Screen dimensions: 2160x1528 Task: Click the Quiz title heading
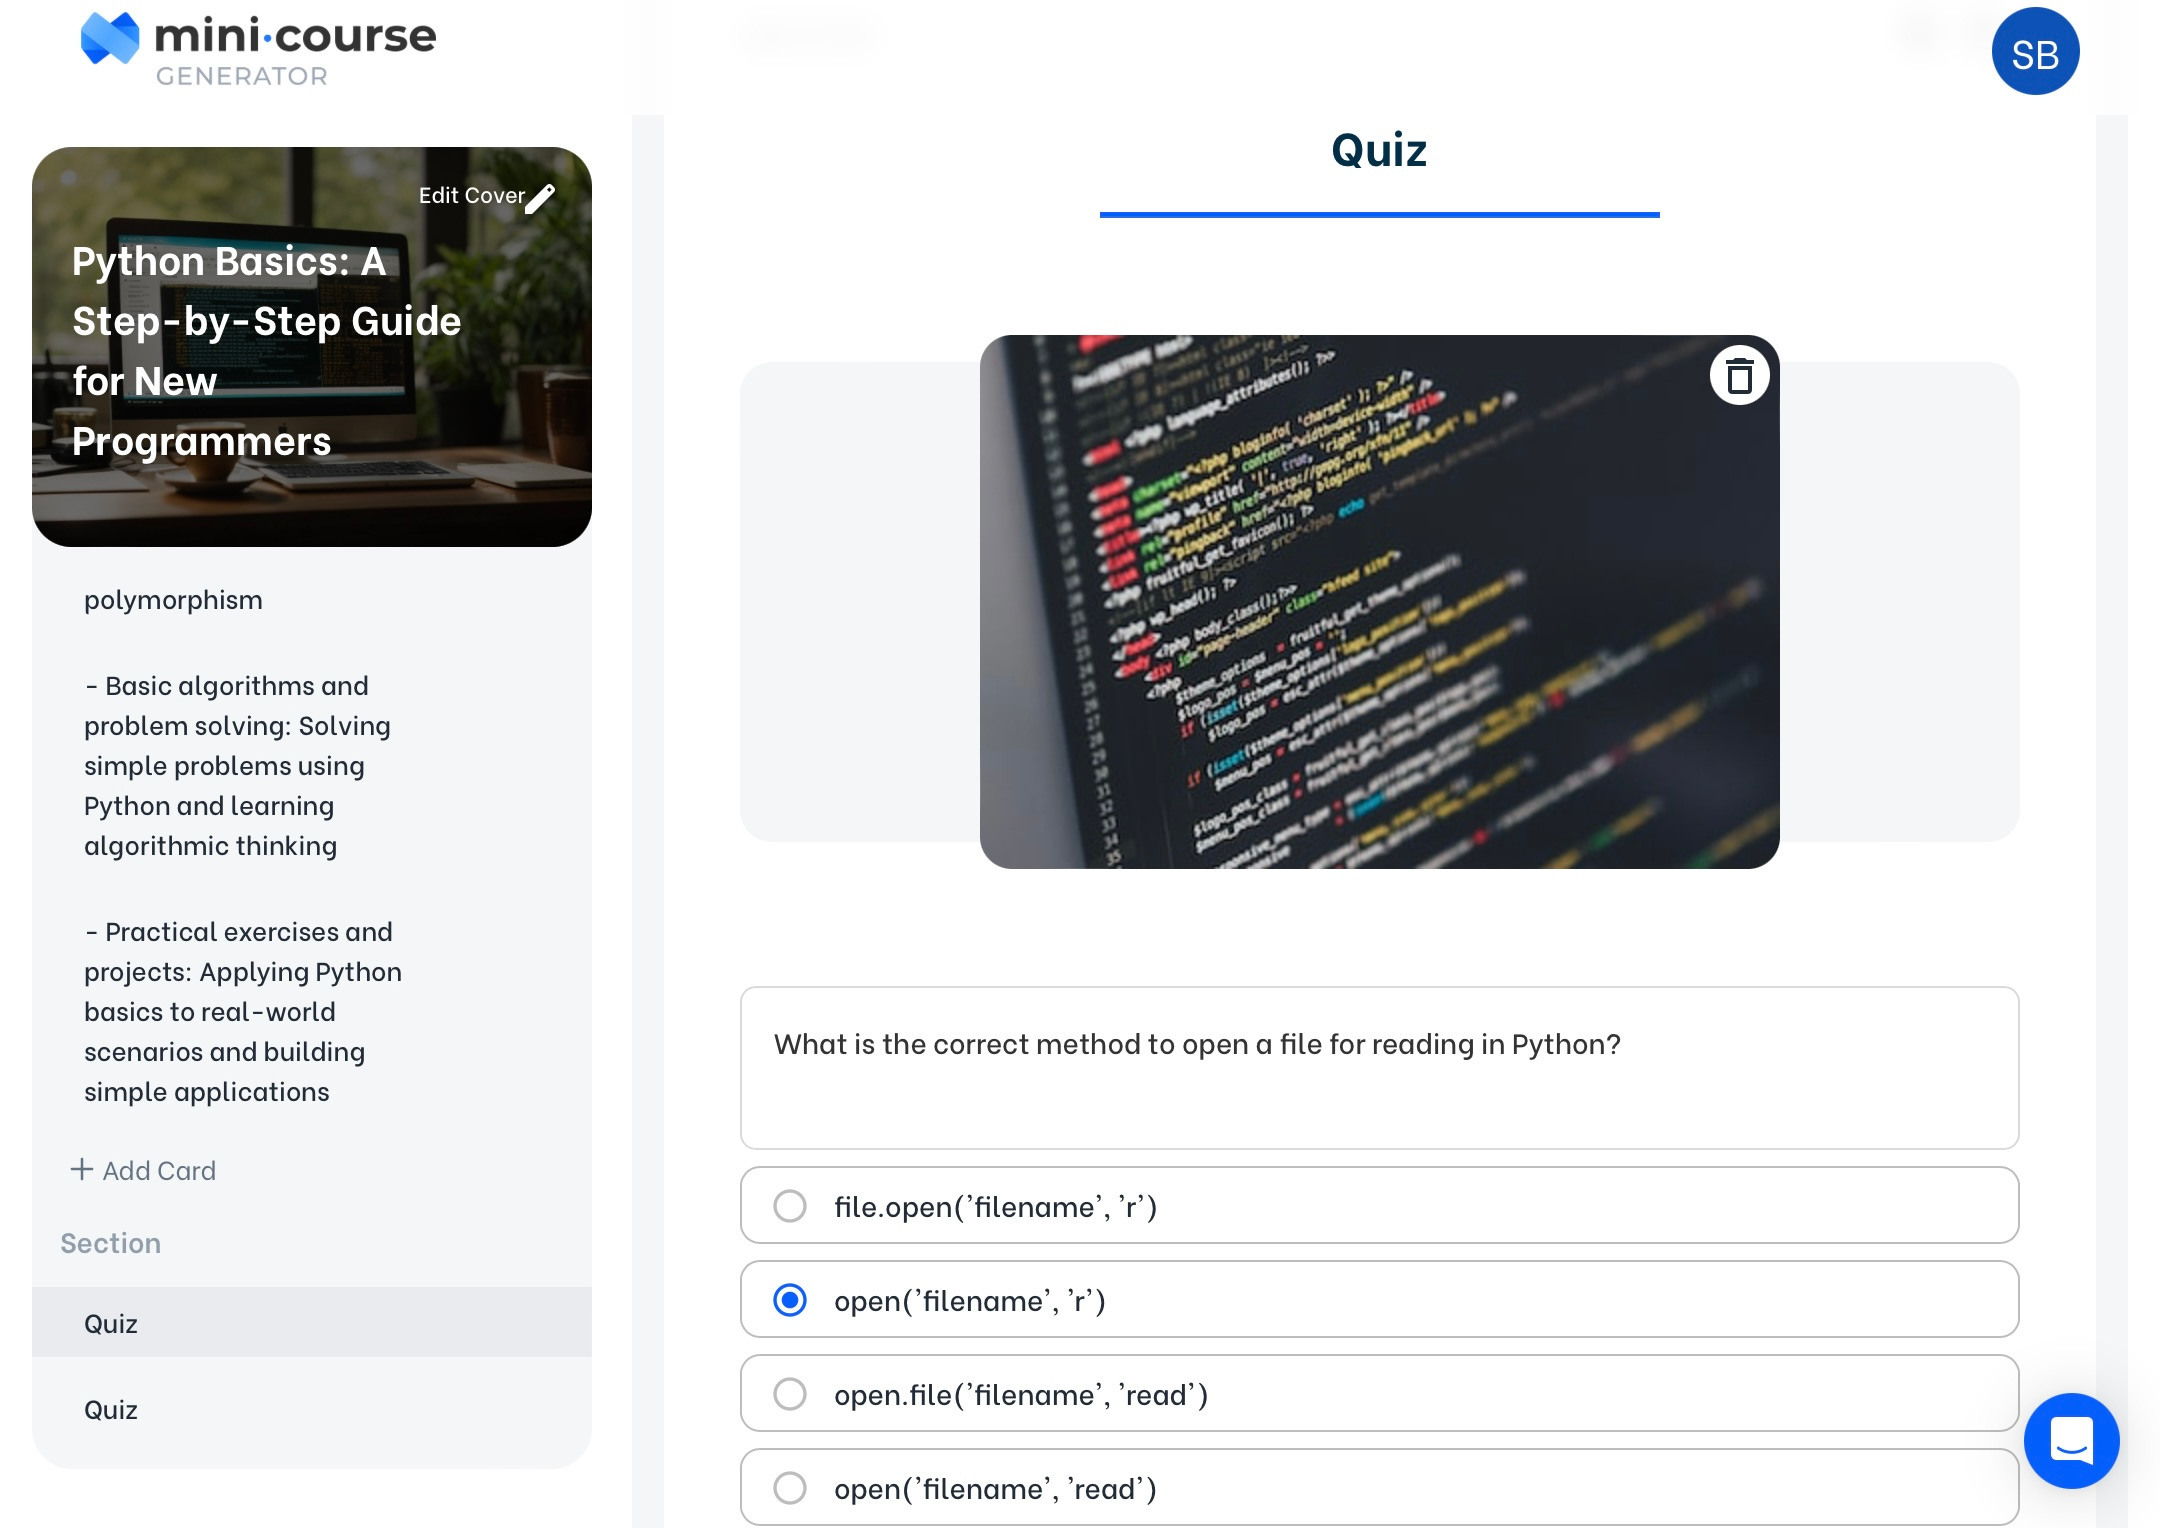[x=1378, y=150]
